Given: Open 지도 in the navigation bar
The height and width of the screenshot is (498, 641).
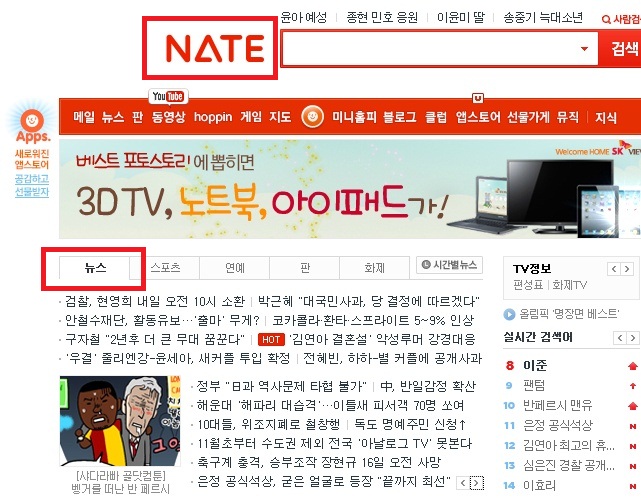Looking at the screenshot, I should [x=280, y=117].
